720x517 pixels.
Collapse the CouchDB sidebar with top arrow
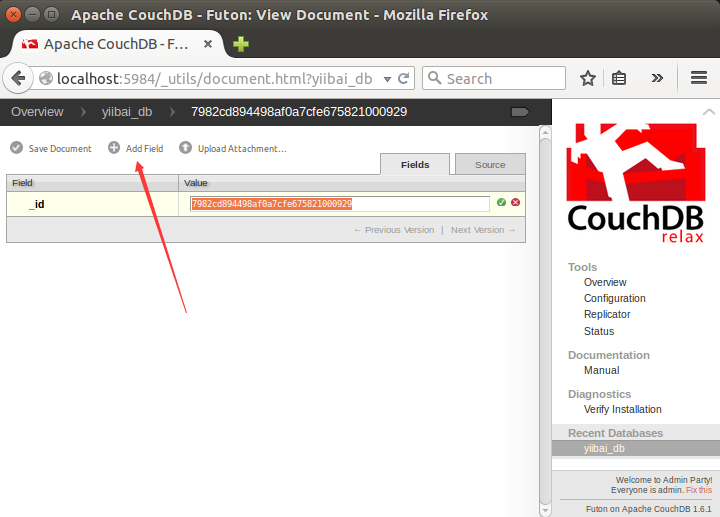[x=708, y=111]
